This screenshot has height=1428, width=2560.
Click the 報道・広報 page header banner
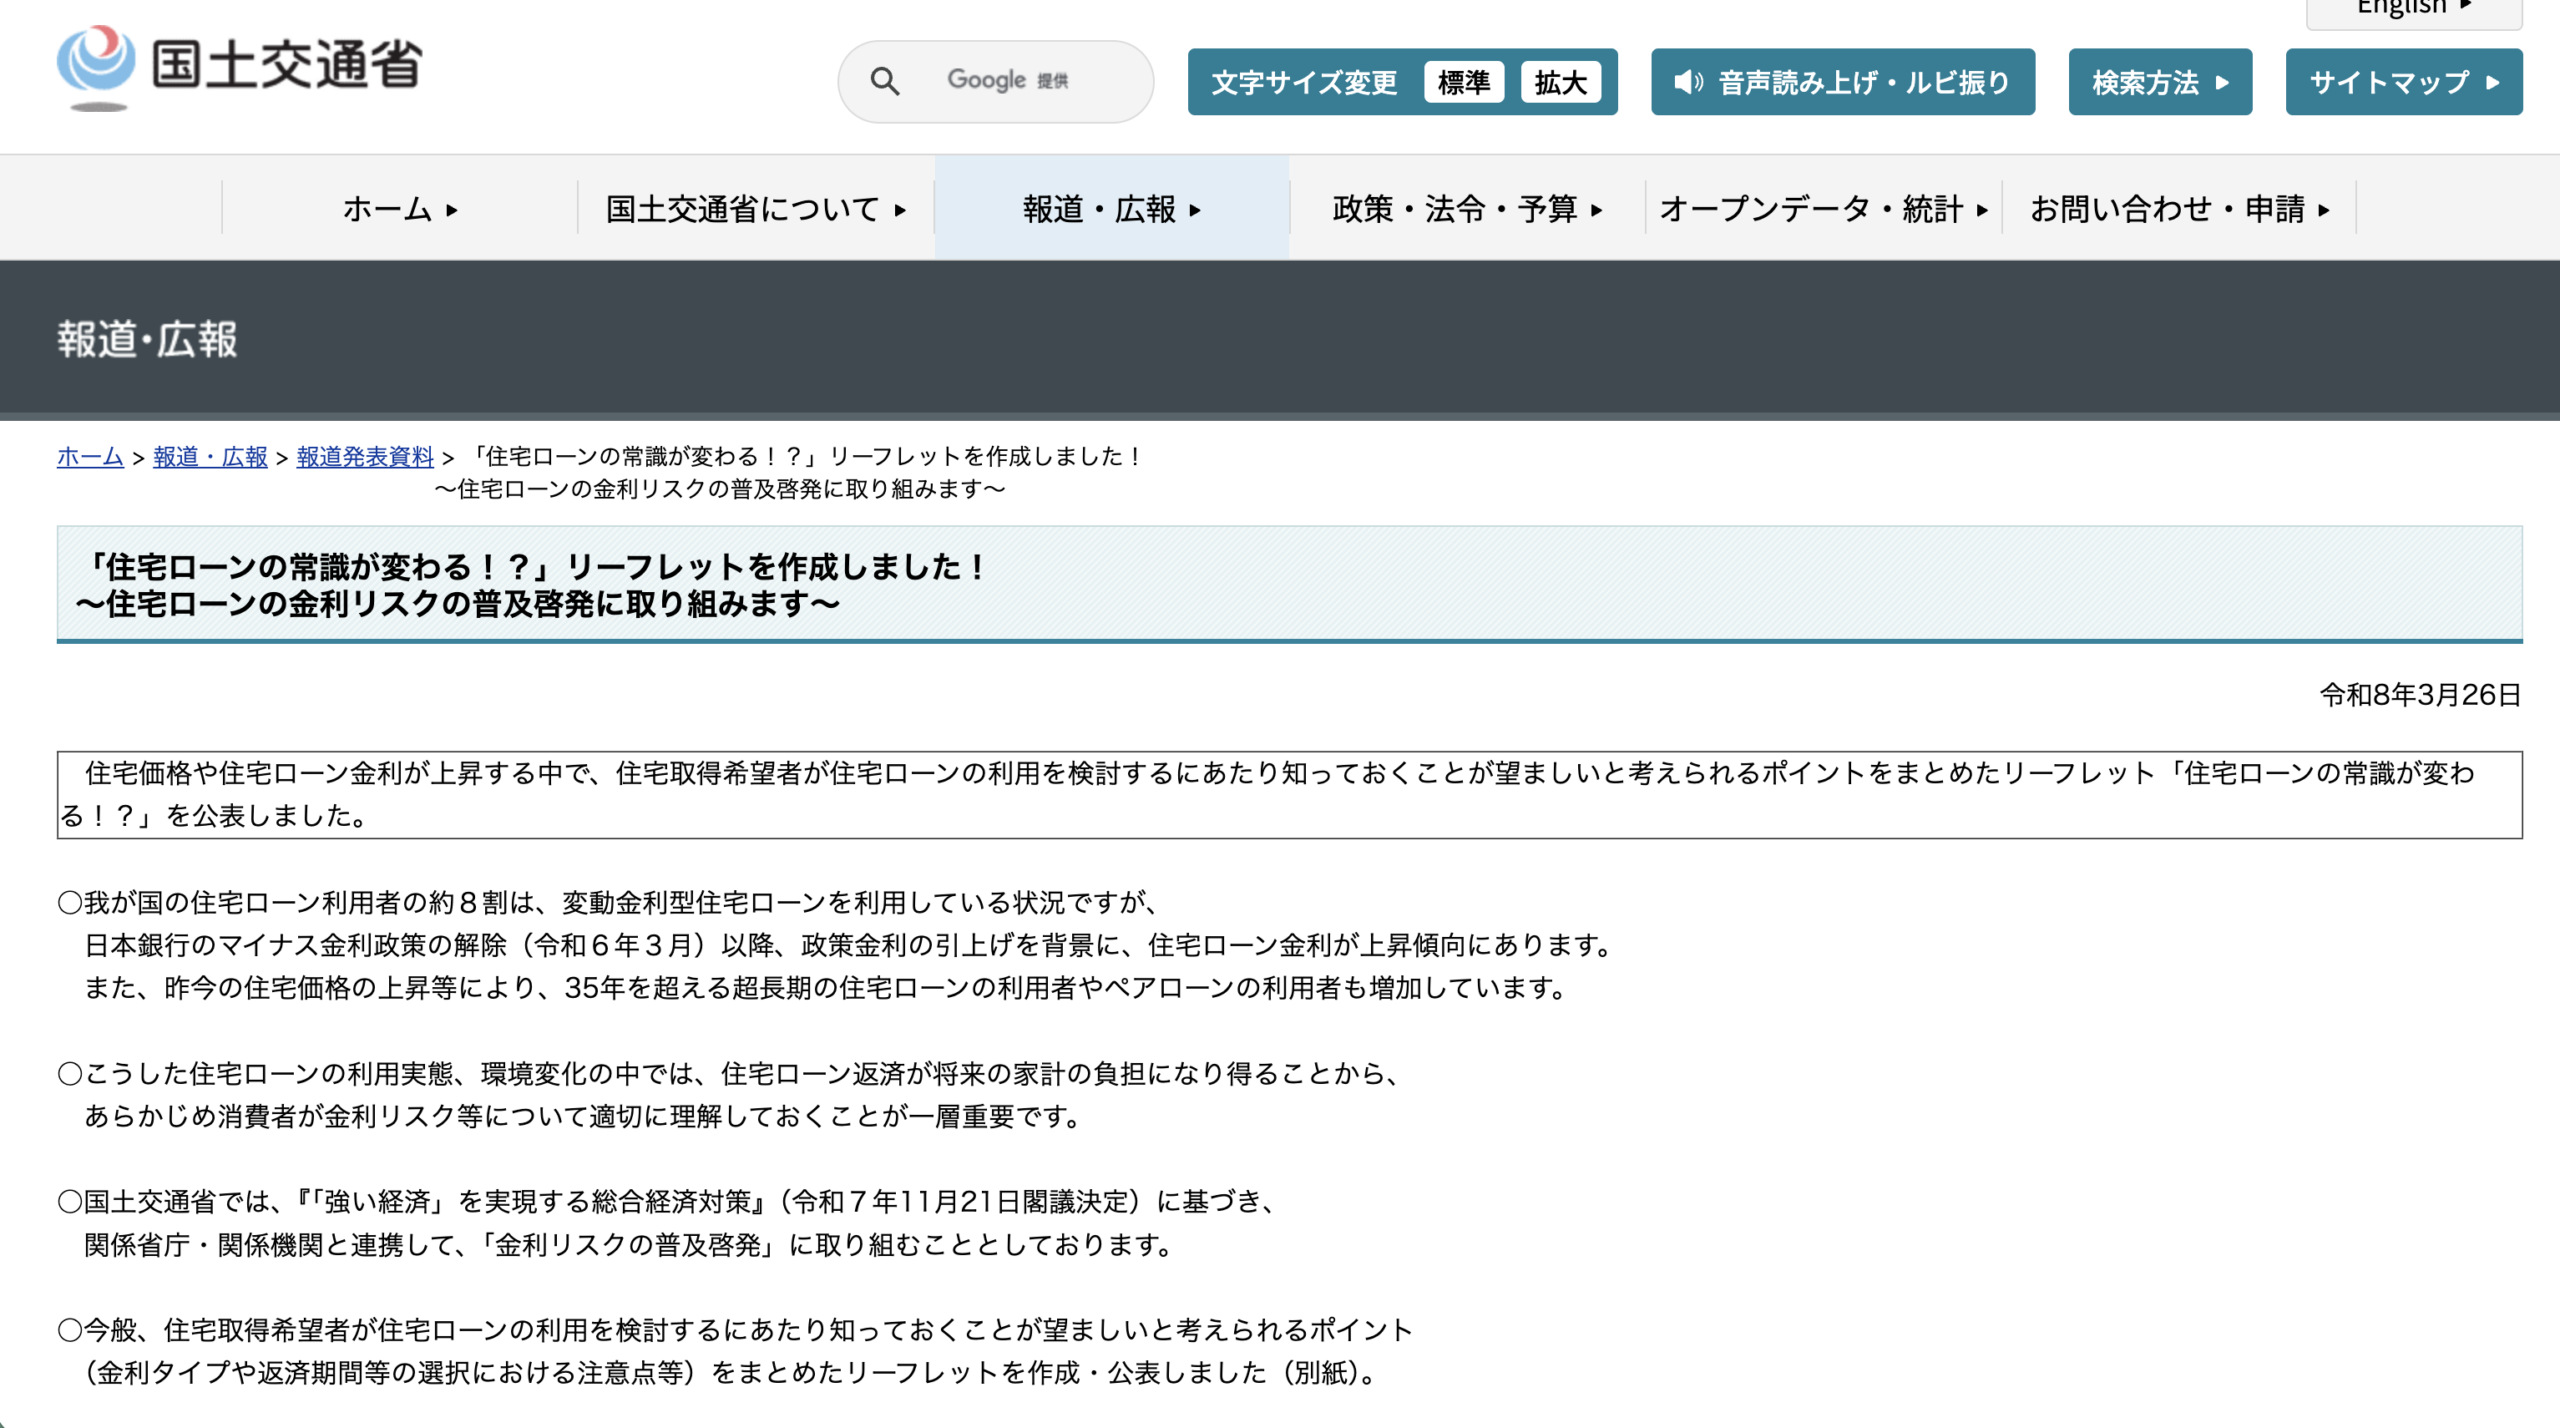point(147,339)
